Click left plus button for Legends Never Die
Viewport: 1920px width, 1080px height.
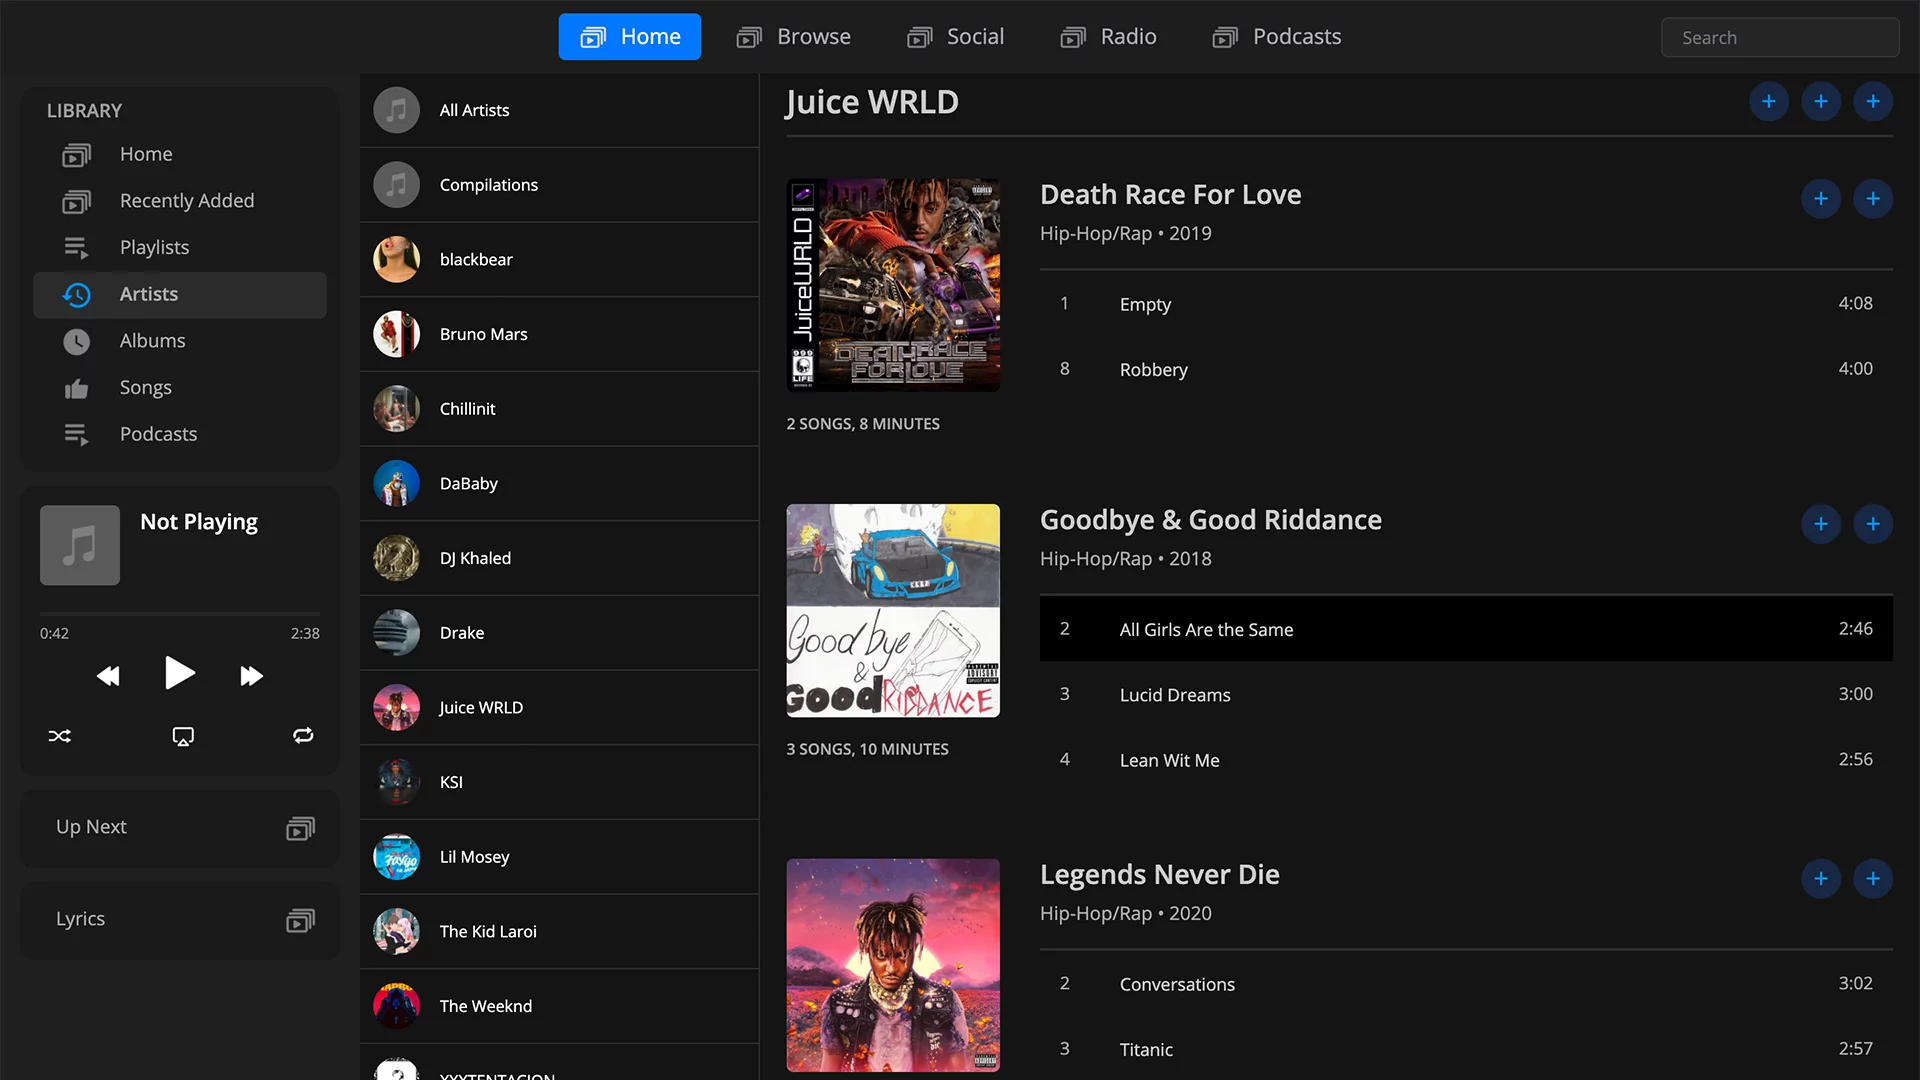coord(1821,879)
